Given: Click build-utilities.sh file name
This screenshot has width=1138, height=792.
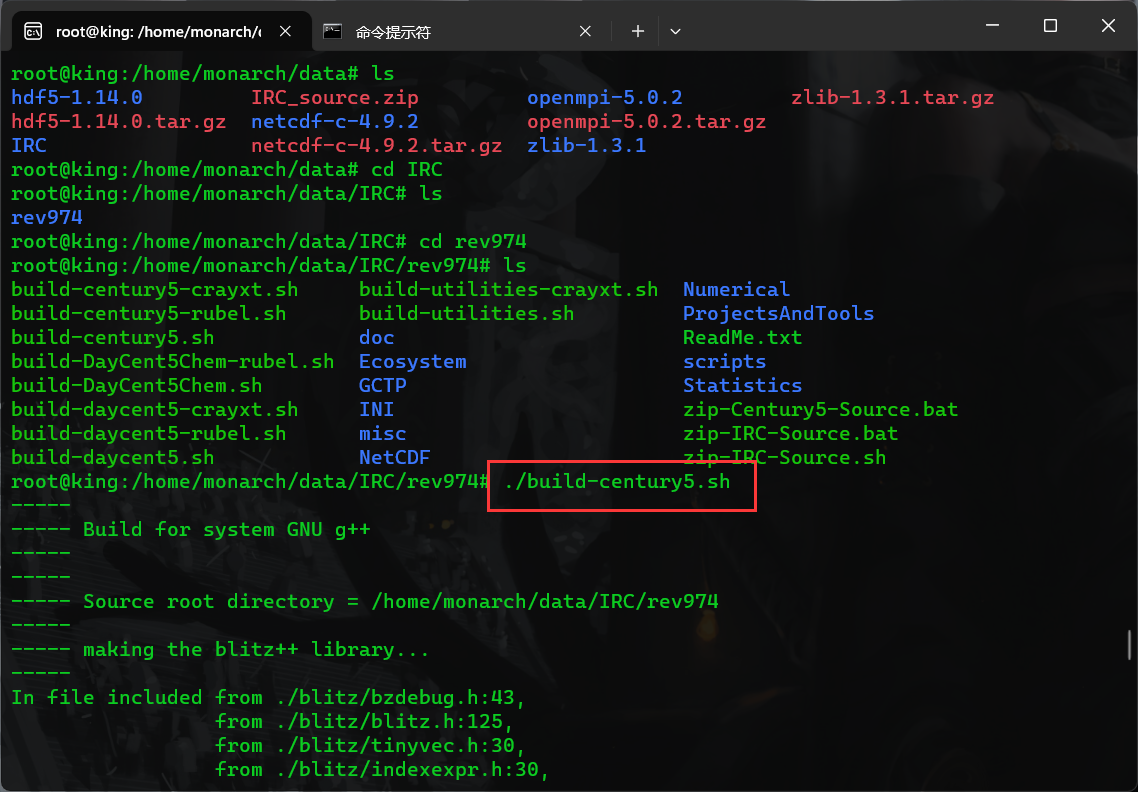Looking at the screenshot, I should pyautogui.click(x=466, y=313).
